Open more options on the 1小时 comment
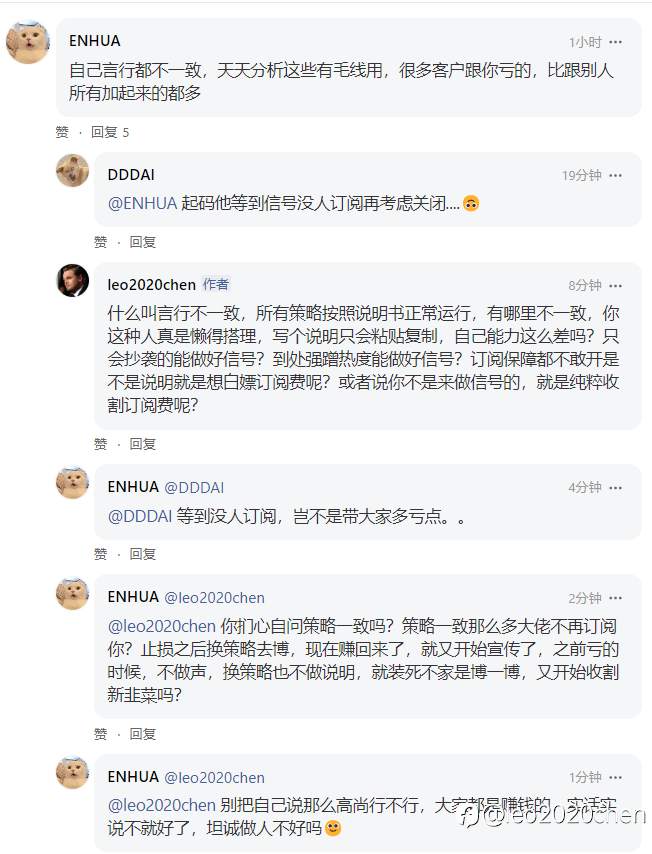 point(616,42)
